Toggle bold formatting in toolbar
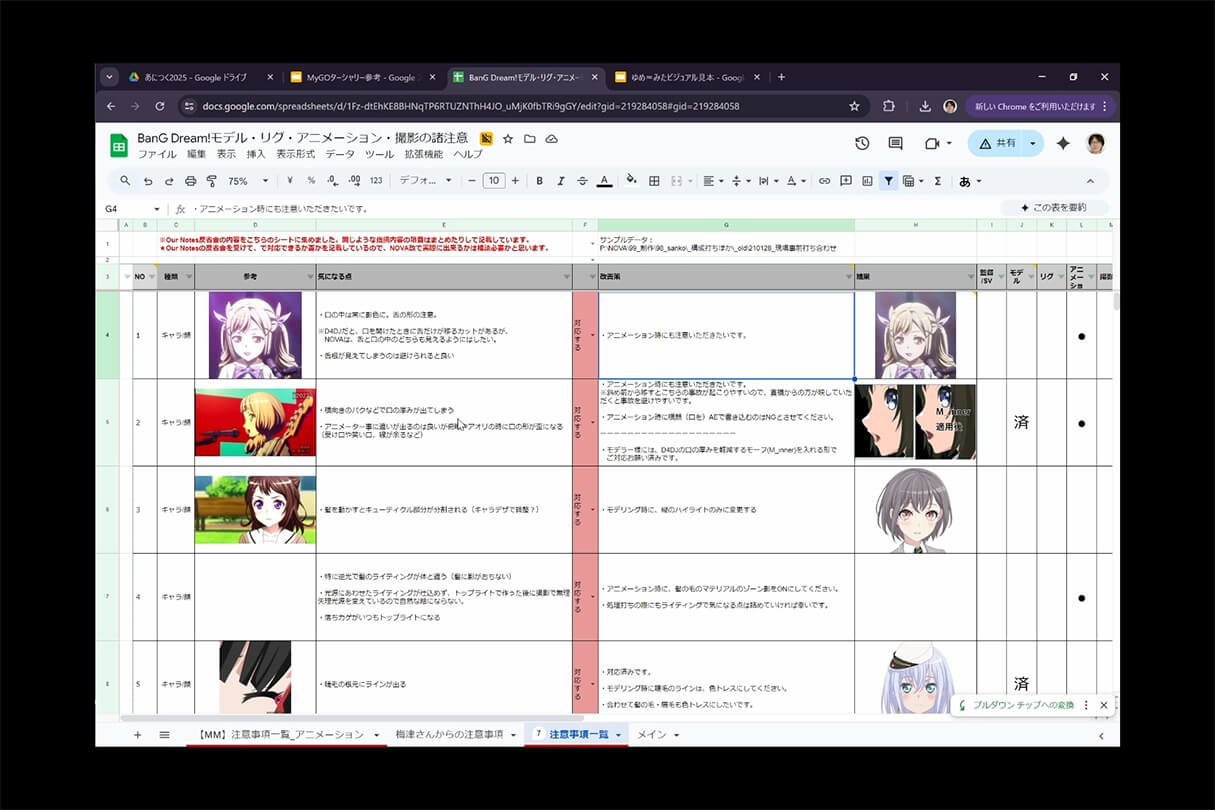The image size is (1215, 810). (539, 181)
